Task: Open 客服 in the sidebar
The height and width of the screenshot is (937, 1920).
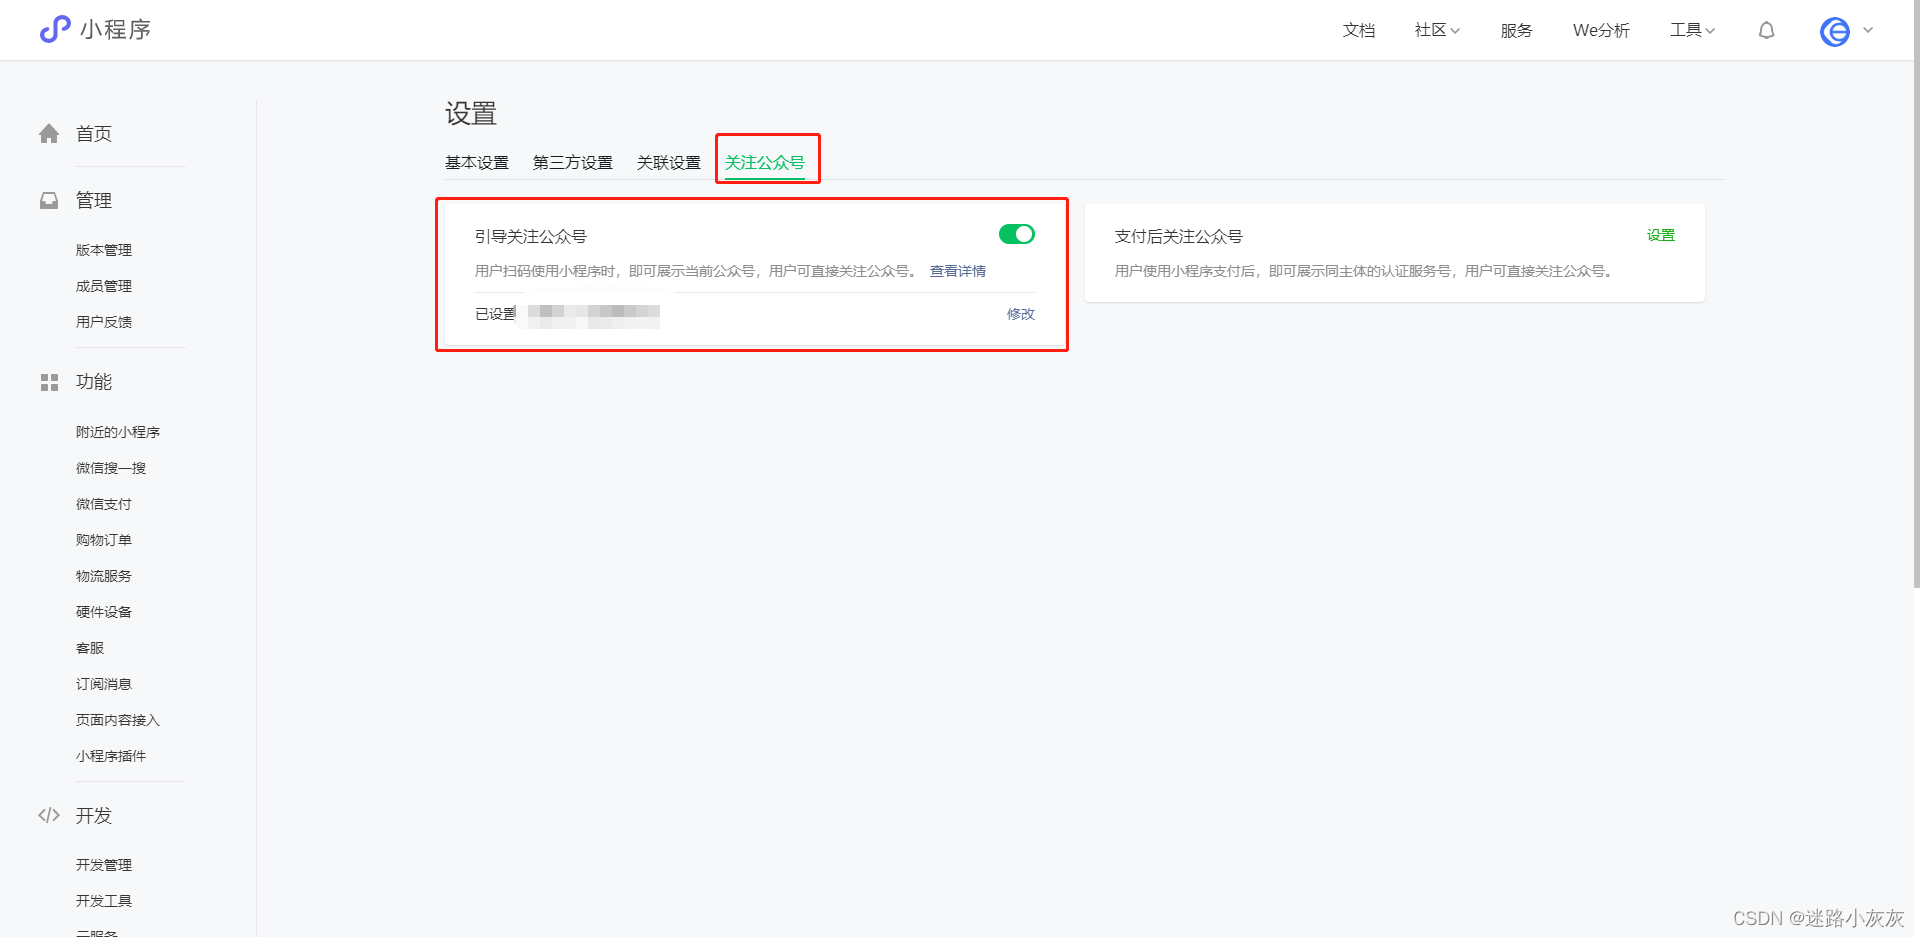Action: pos(90,648)
